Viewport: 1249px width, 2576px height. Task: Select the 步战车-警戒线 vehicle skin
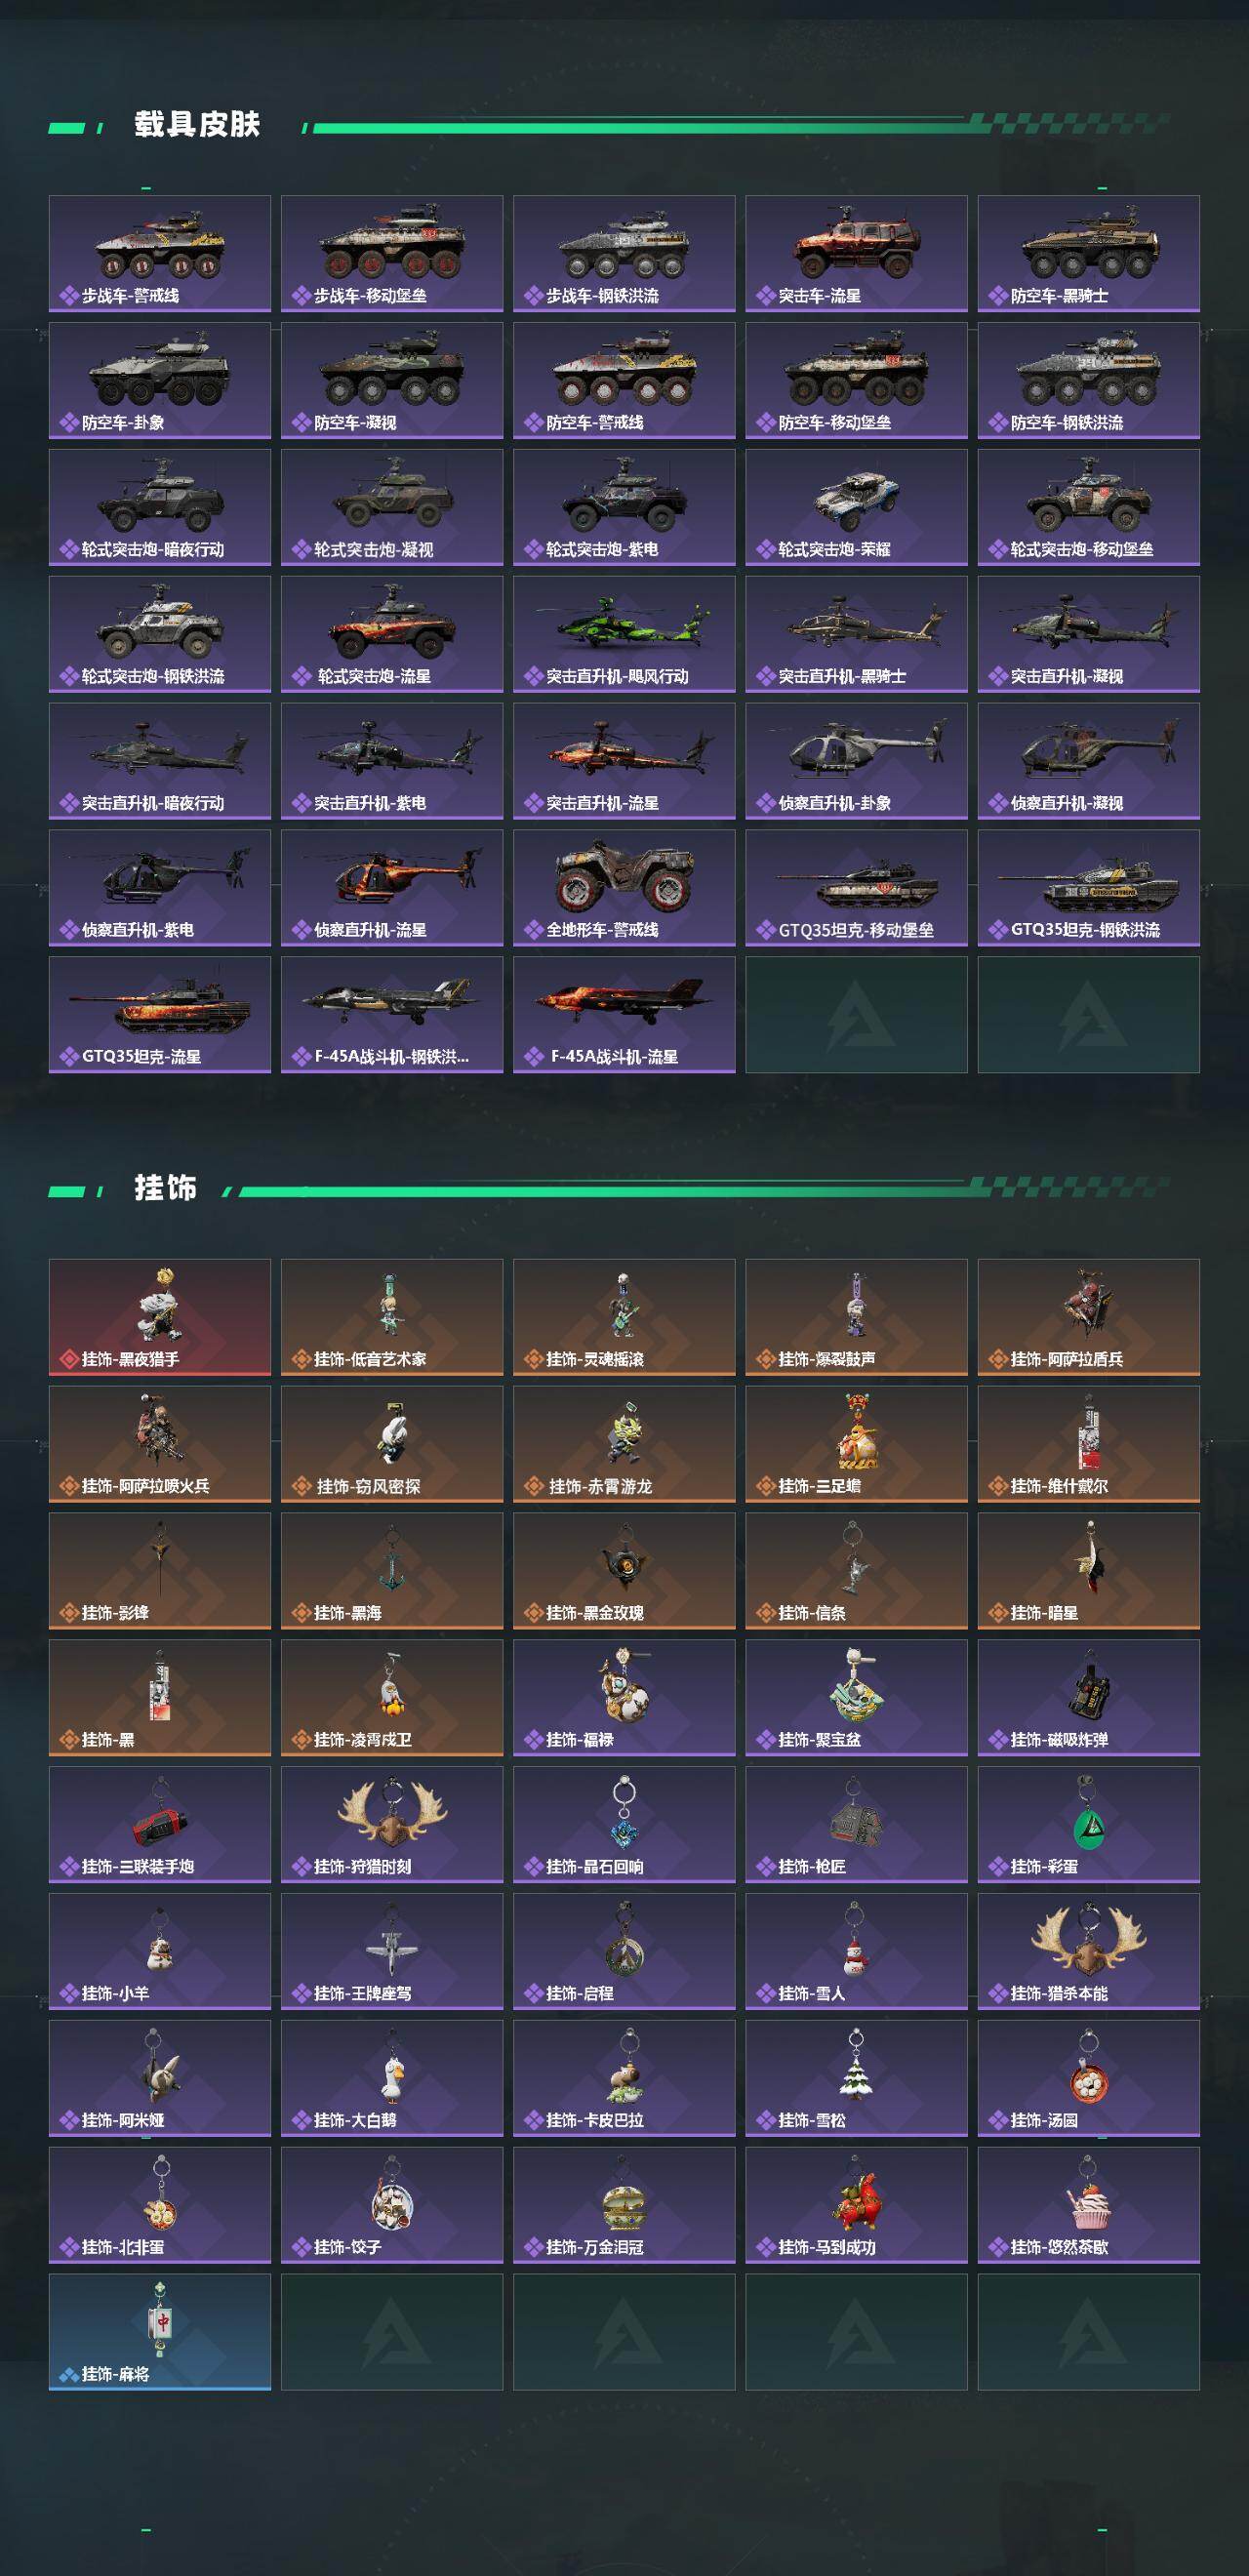tap(159, 253)
